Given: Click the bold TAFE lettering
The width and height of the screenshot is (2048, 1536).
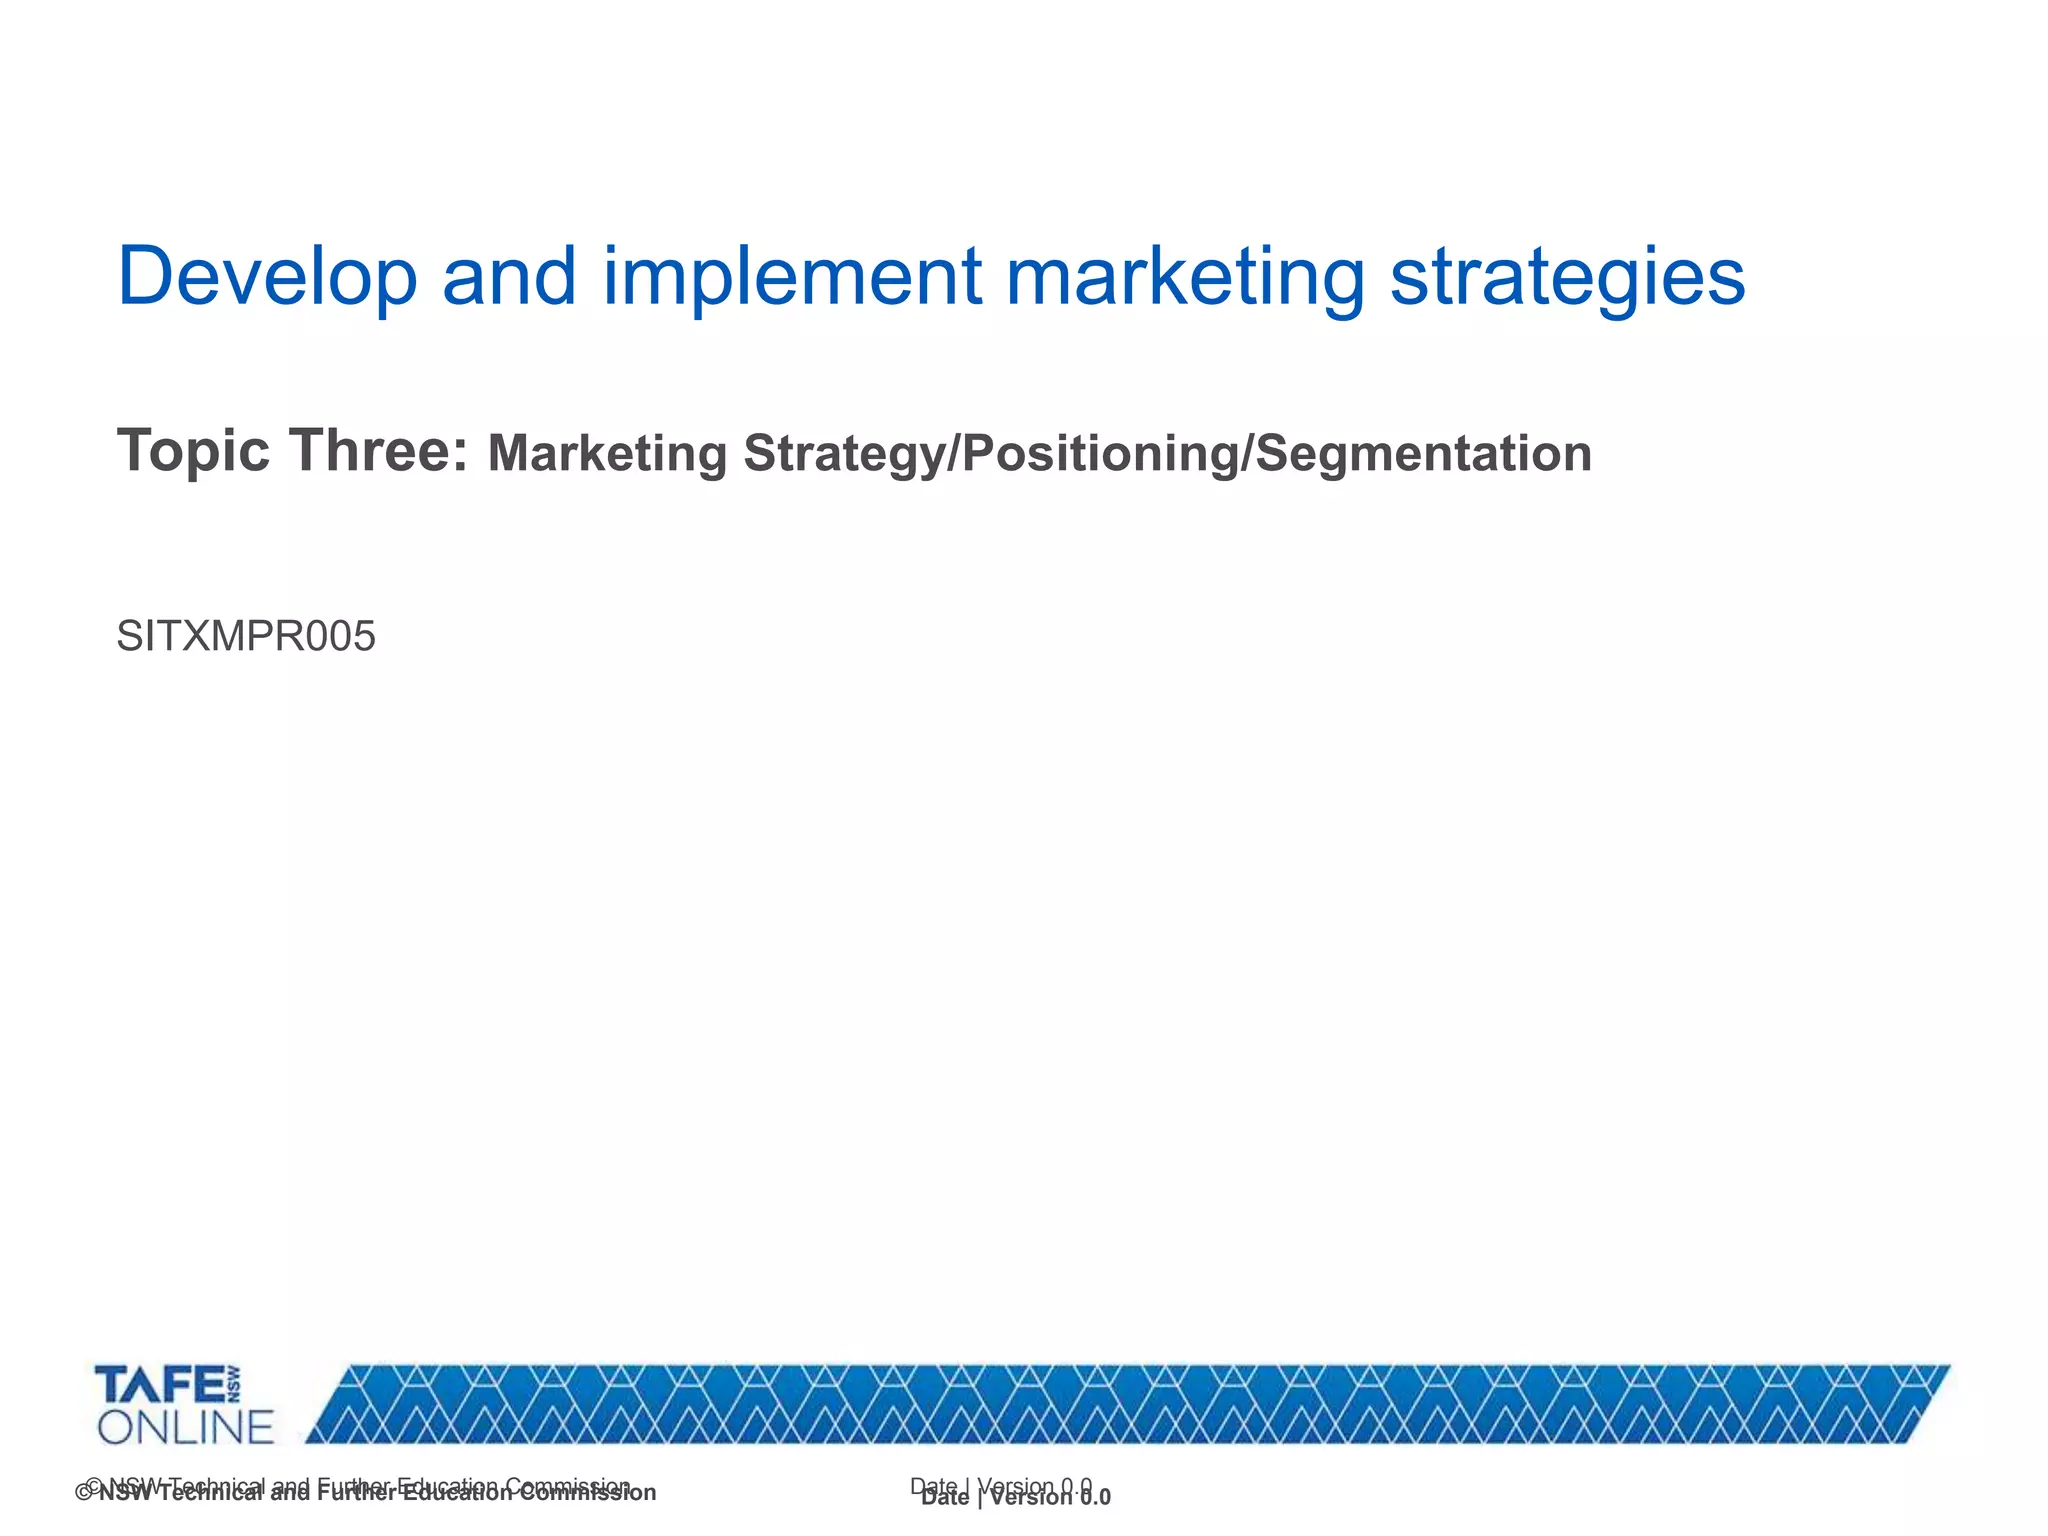Looking at the screenshot, I should click(x=160, y=1386).
